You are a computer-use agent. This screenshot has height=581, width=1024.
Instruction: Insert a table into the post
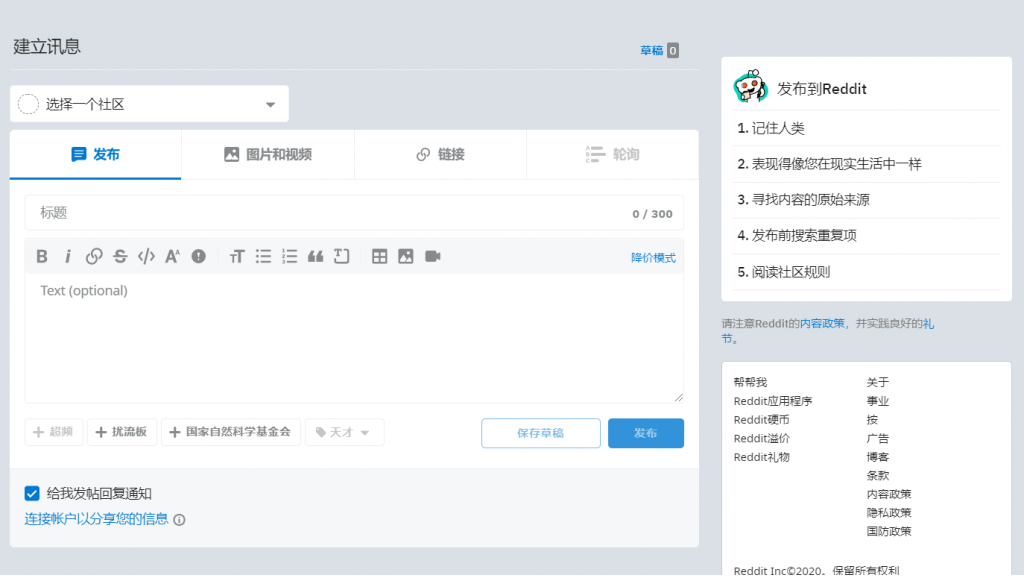pos(379,257)
